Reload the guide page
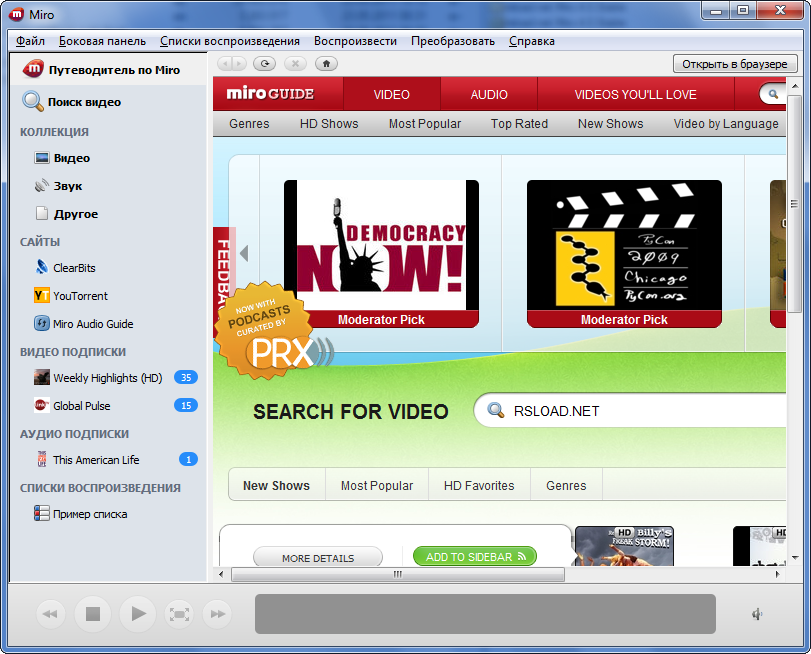This screenshot has height=654, width=811. click(265, 64)
